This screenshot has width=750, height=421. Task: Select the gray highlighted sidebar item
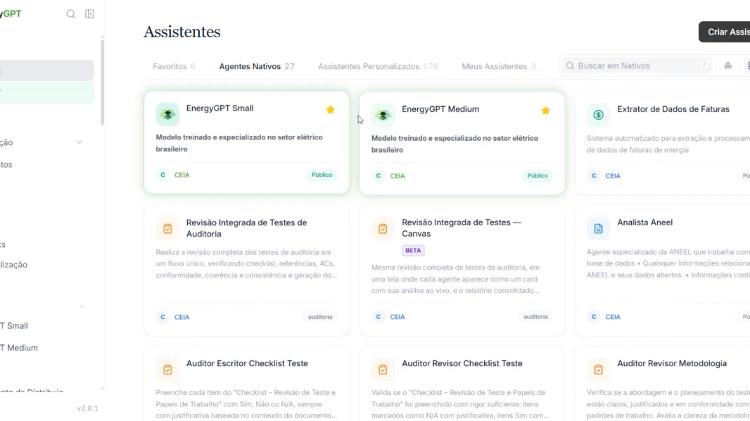click(47, 70)
